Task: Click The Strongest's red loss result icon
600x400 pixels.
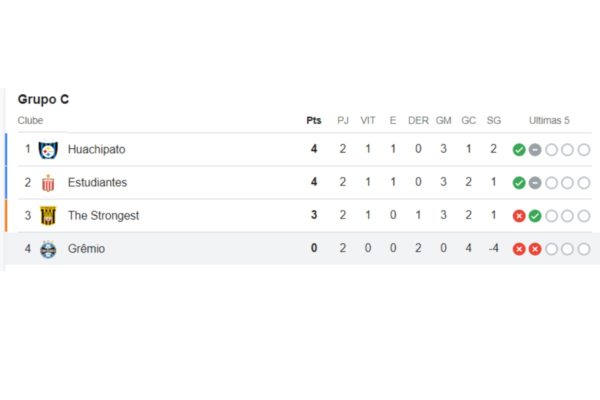Action: 519,216
